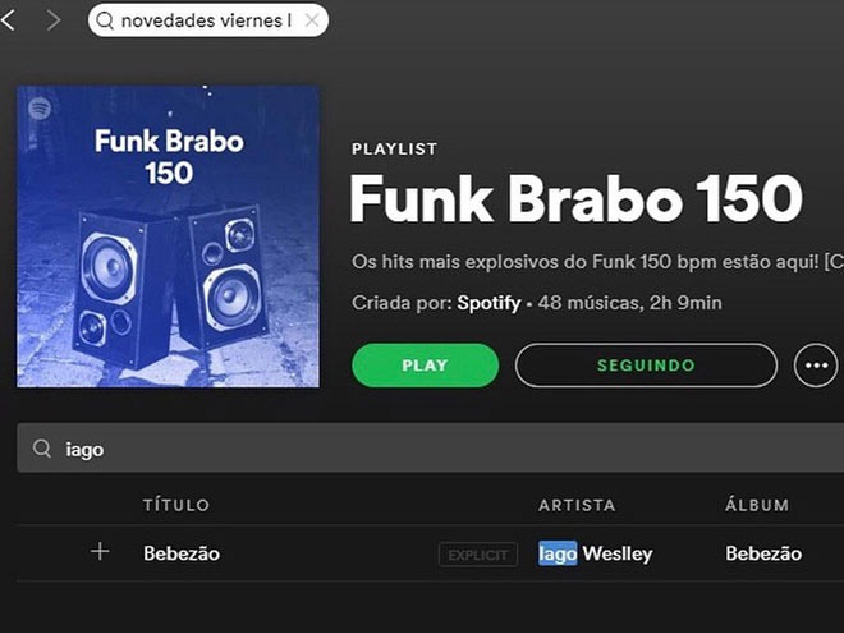
Task: Sort tracks by the TÍTULO column header
Action: coord(176,504)
